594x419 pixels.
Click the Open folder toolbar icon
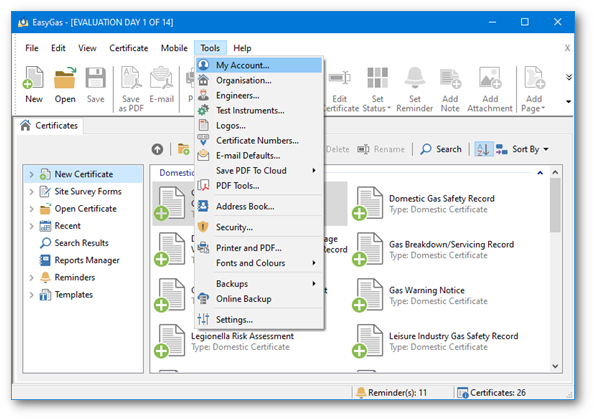click(x=65, y=85)
